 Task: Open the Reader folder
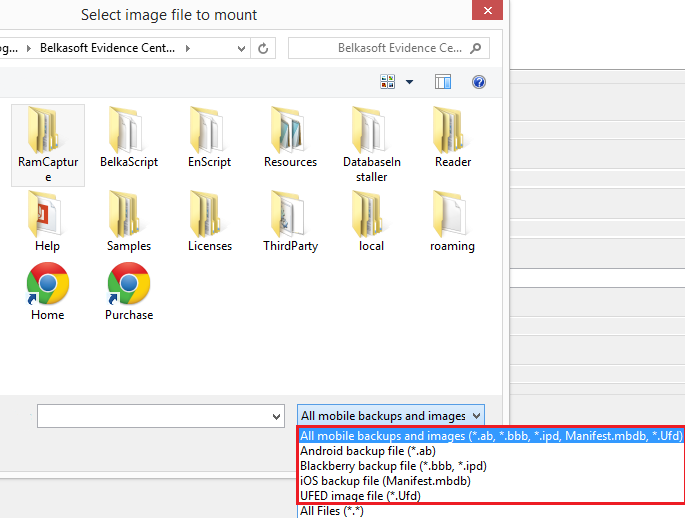click(x=453, y=138)
